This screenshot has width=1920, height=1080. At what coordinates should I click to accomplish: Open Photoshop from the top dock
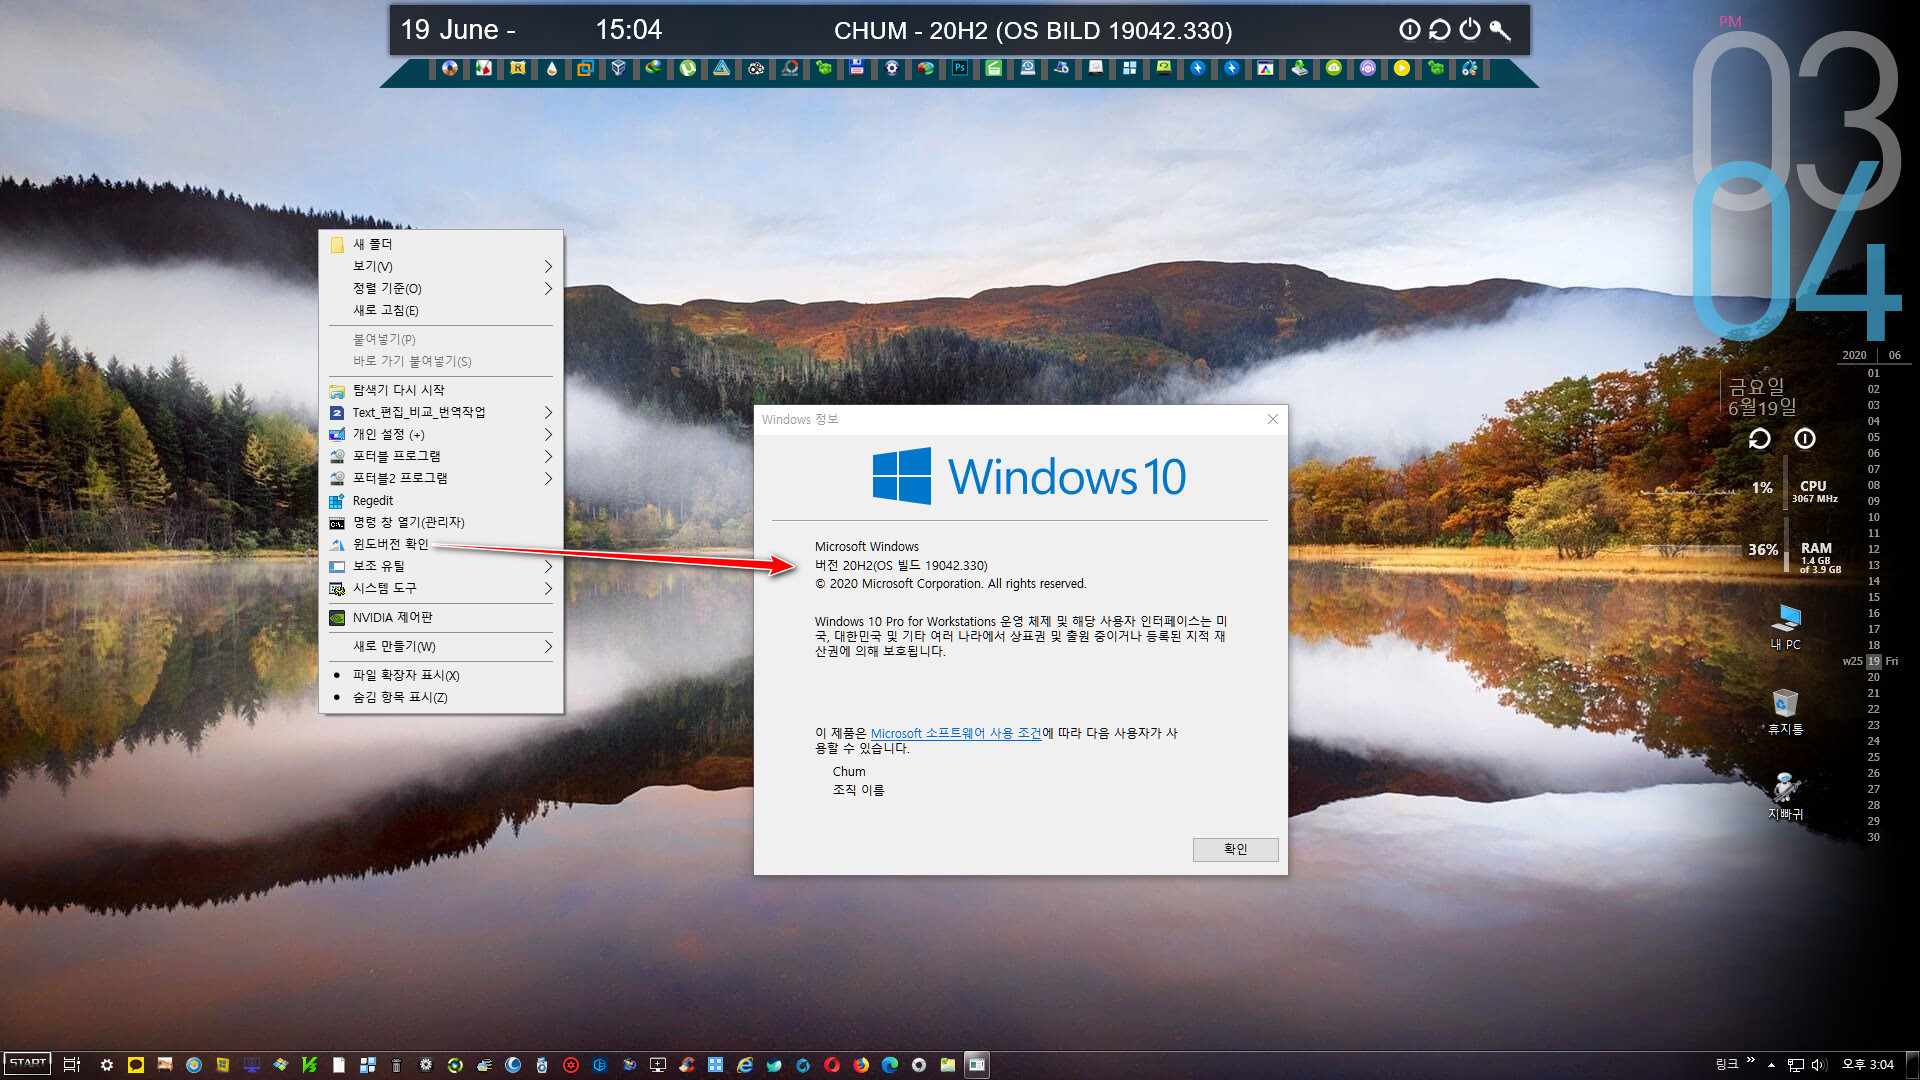[x=960, y=68]
